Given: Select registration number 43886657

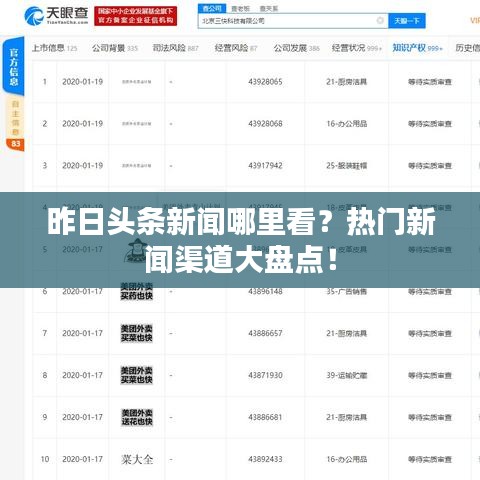Looking at the screenshot, I should click(265, 333).
